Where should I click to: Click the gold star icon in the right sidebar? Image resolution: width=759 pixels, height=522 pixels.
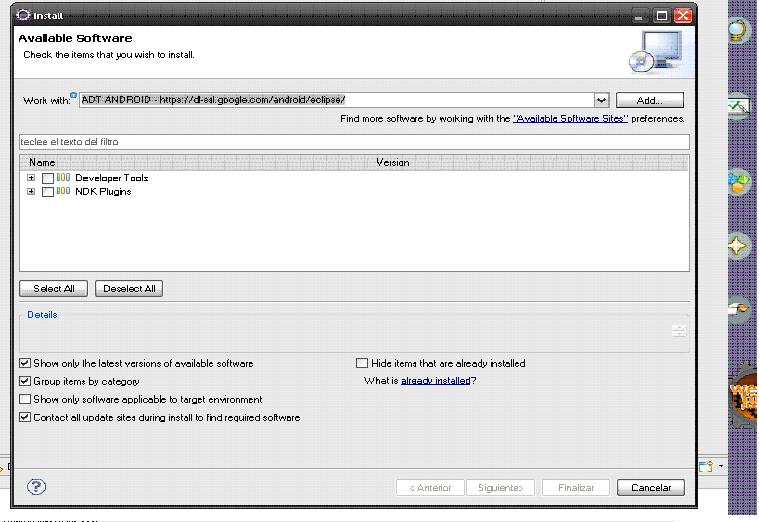(x=738, y=246)
